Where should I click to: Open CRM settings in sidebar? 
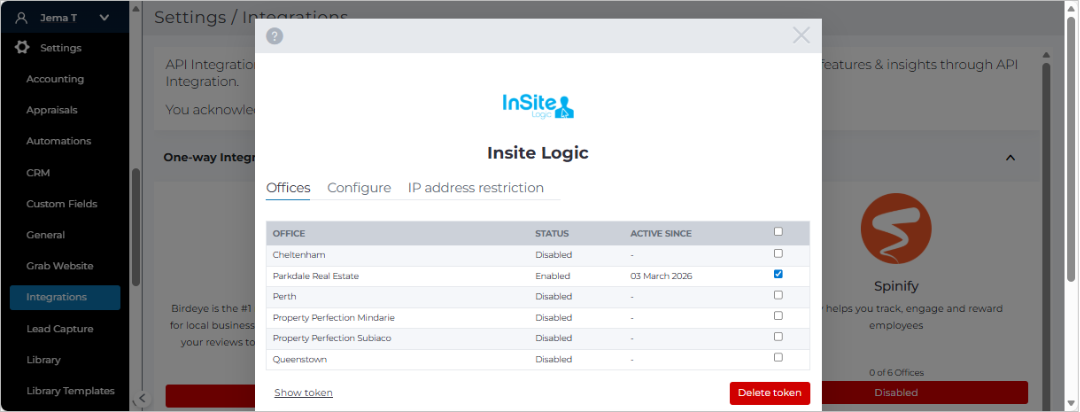pyautogui.click(x=38, y=173)
